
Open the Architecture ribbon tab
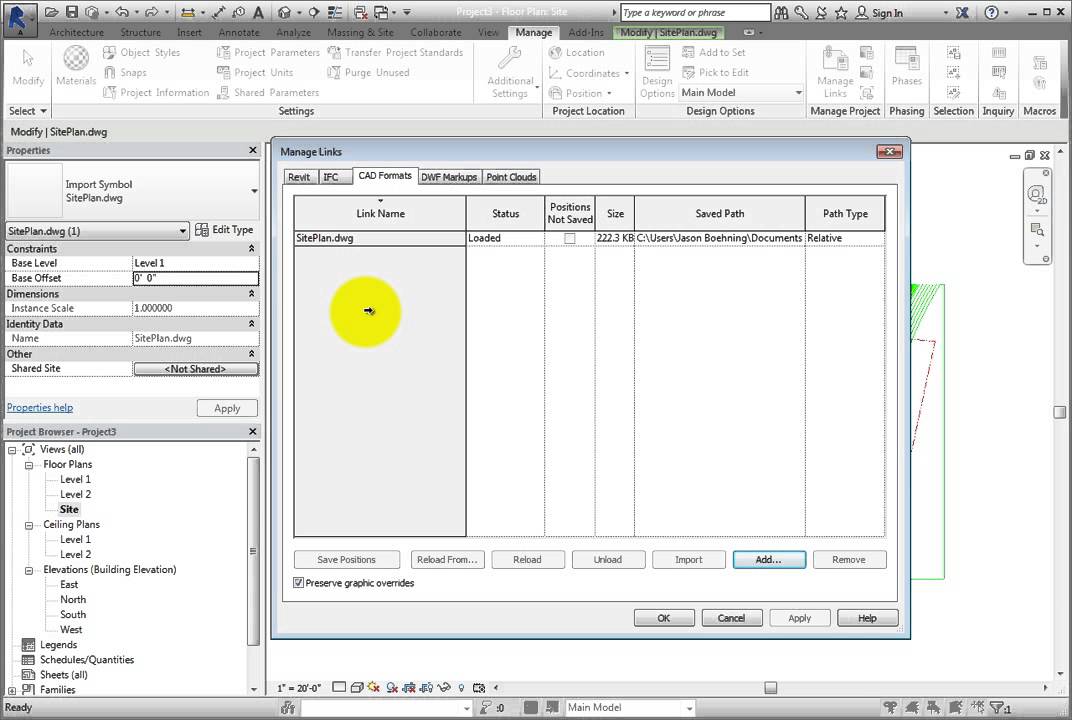[x=77, y=32]
